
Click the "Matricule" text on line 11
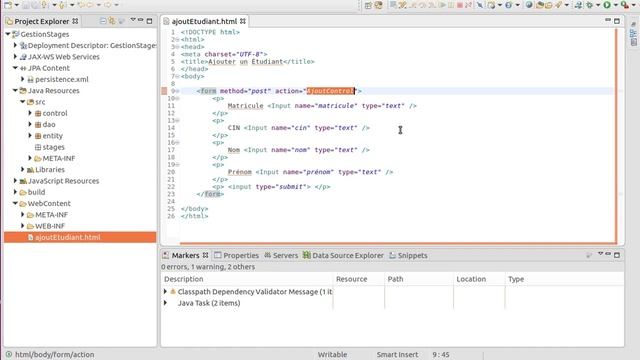point(245,106)
